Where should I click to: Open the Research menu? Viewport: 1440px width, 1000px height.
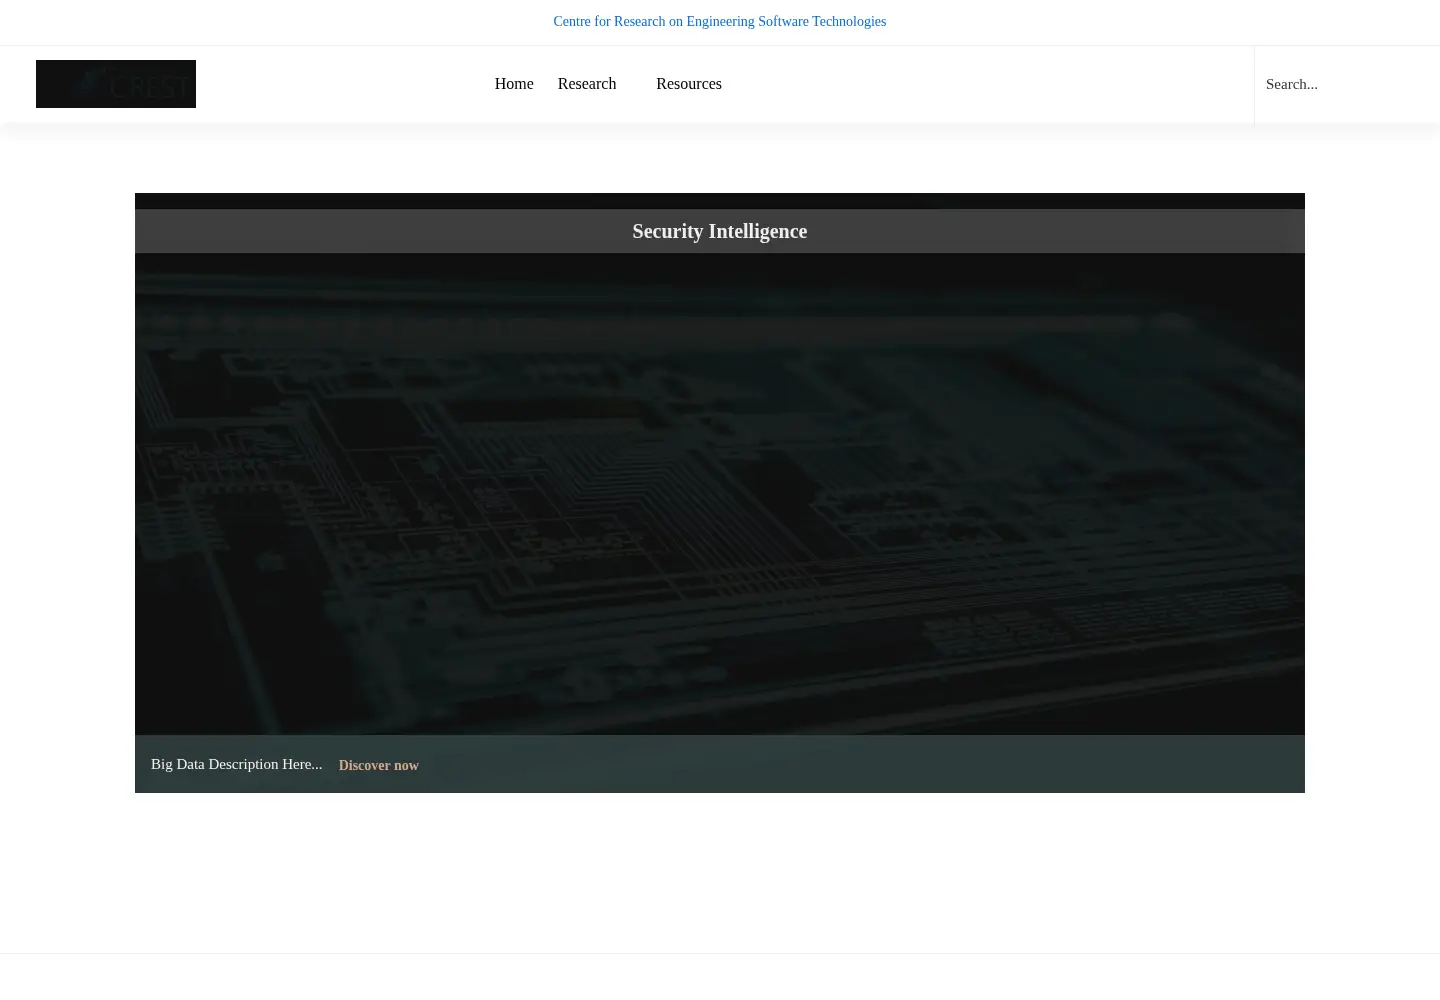(x=587, y=84)
